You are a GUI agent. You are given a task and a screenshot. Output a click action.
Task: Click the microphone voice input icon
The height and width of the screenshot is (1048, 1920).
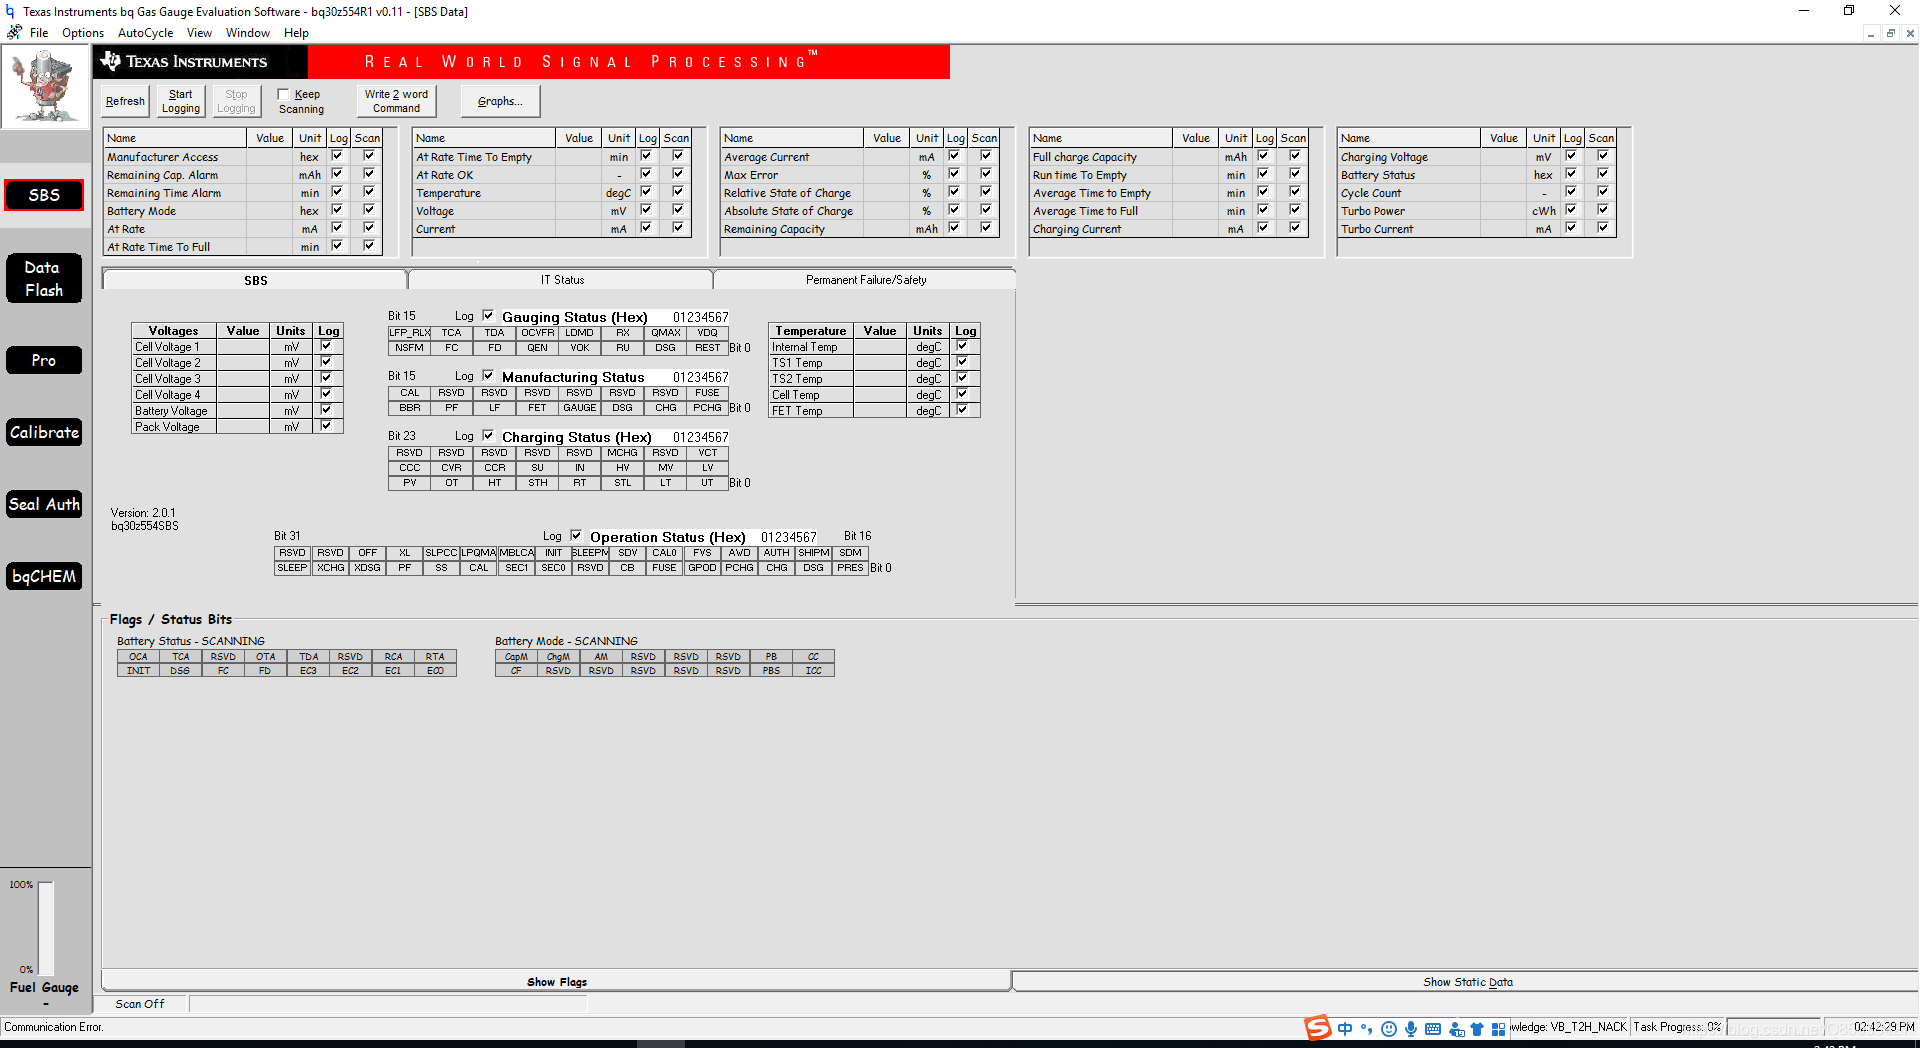tap(1410, 1028)
